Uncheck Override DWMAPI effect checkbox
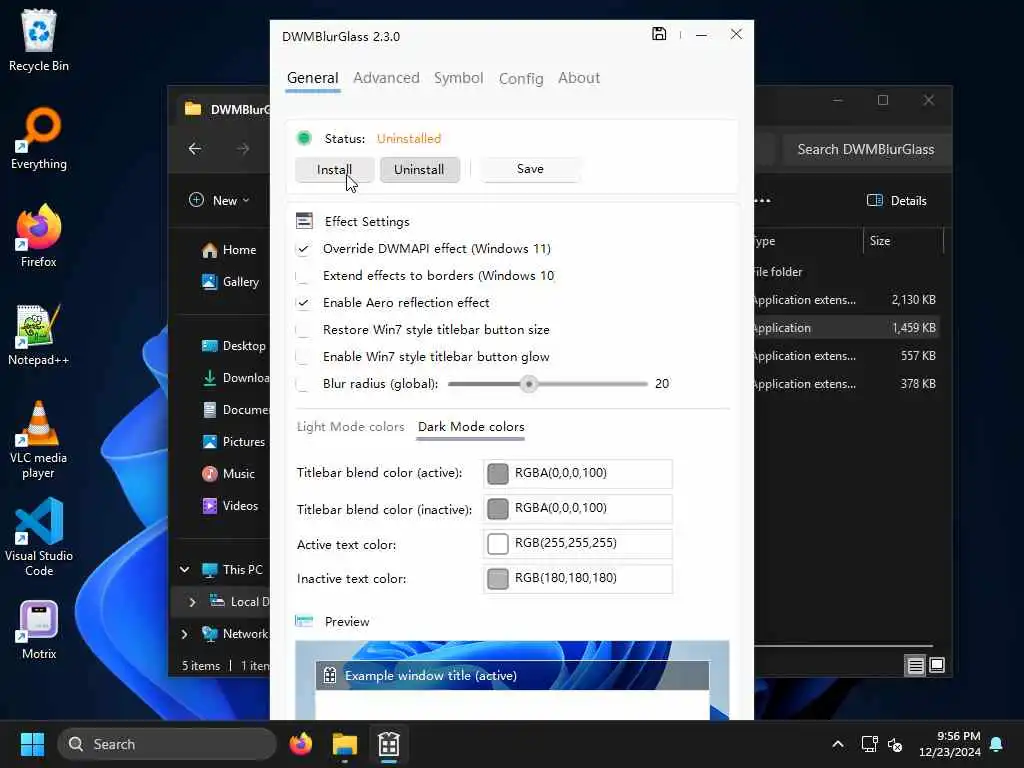 click(x=303, y=249)
